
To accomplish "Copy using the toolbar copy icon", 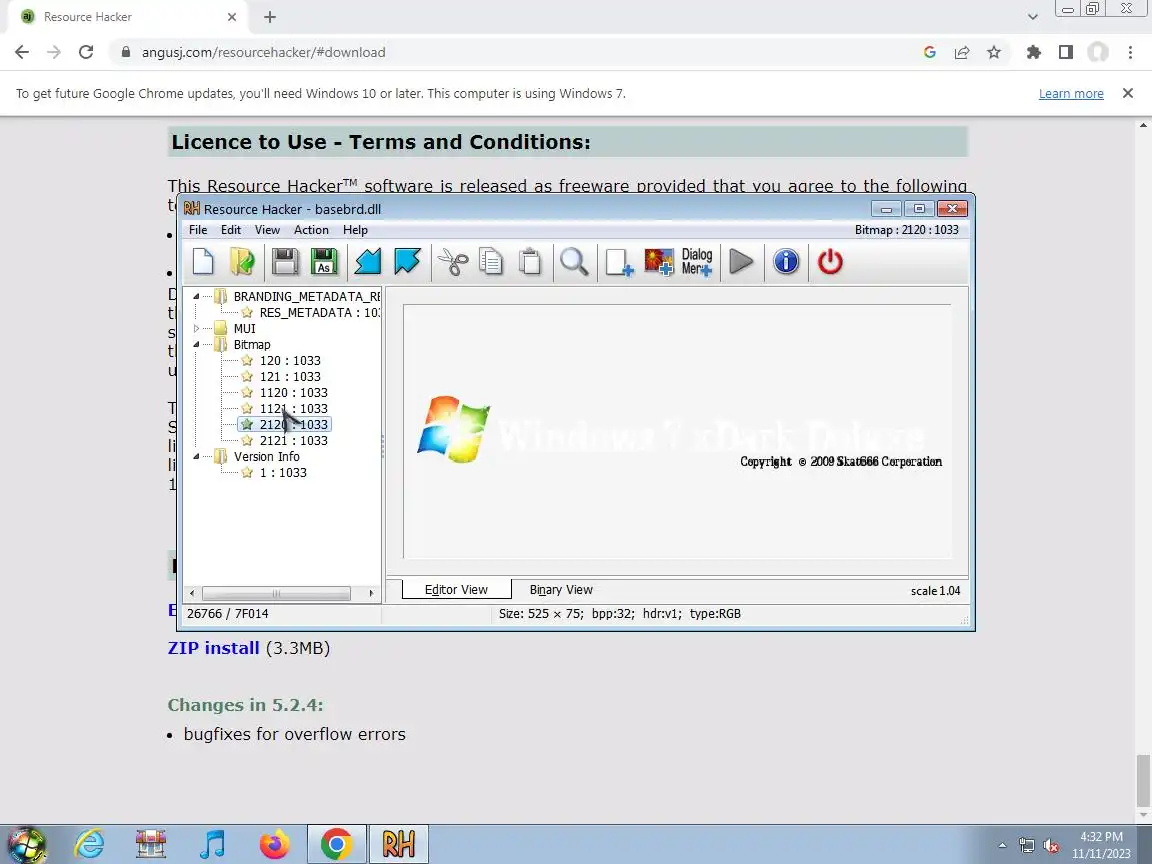I will tap(491, 262).
